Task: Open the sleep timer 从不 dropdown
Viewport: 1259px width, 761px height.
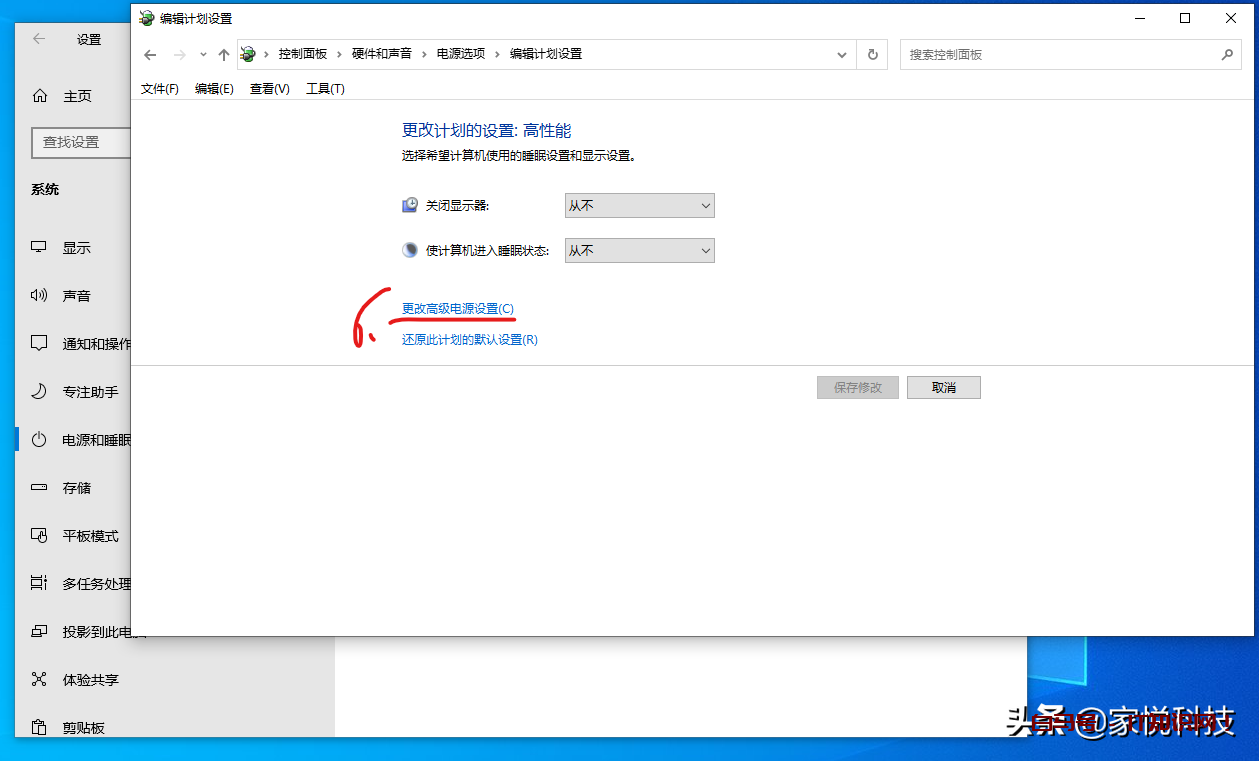Action: click(x=639, y=250)
